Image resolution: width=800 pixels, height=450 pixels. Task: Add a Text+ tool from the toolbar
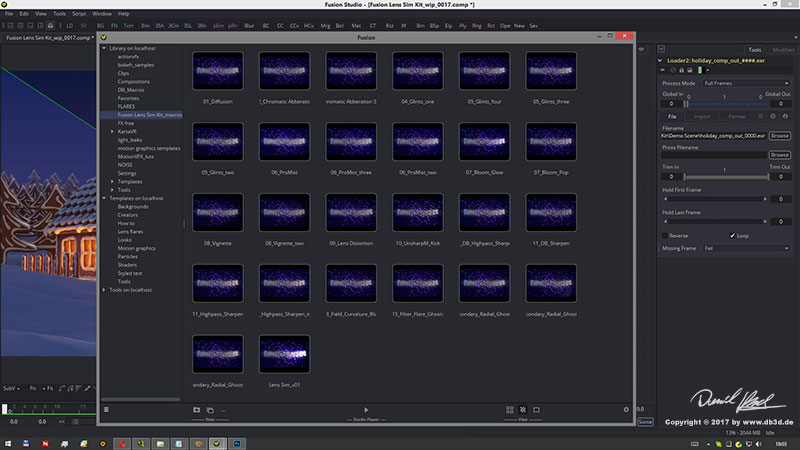tap(129, 26)
